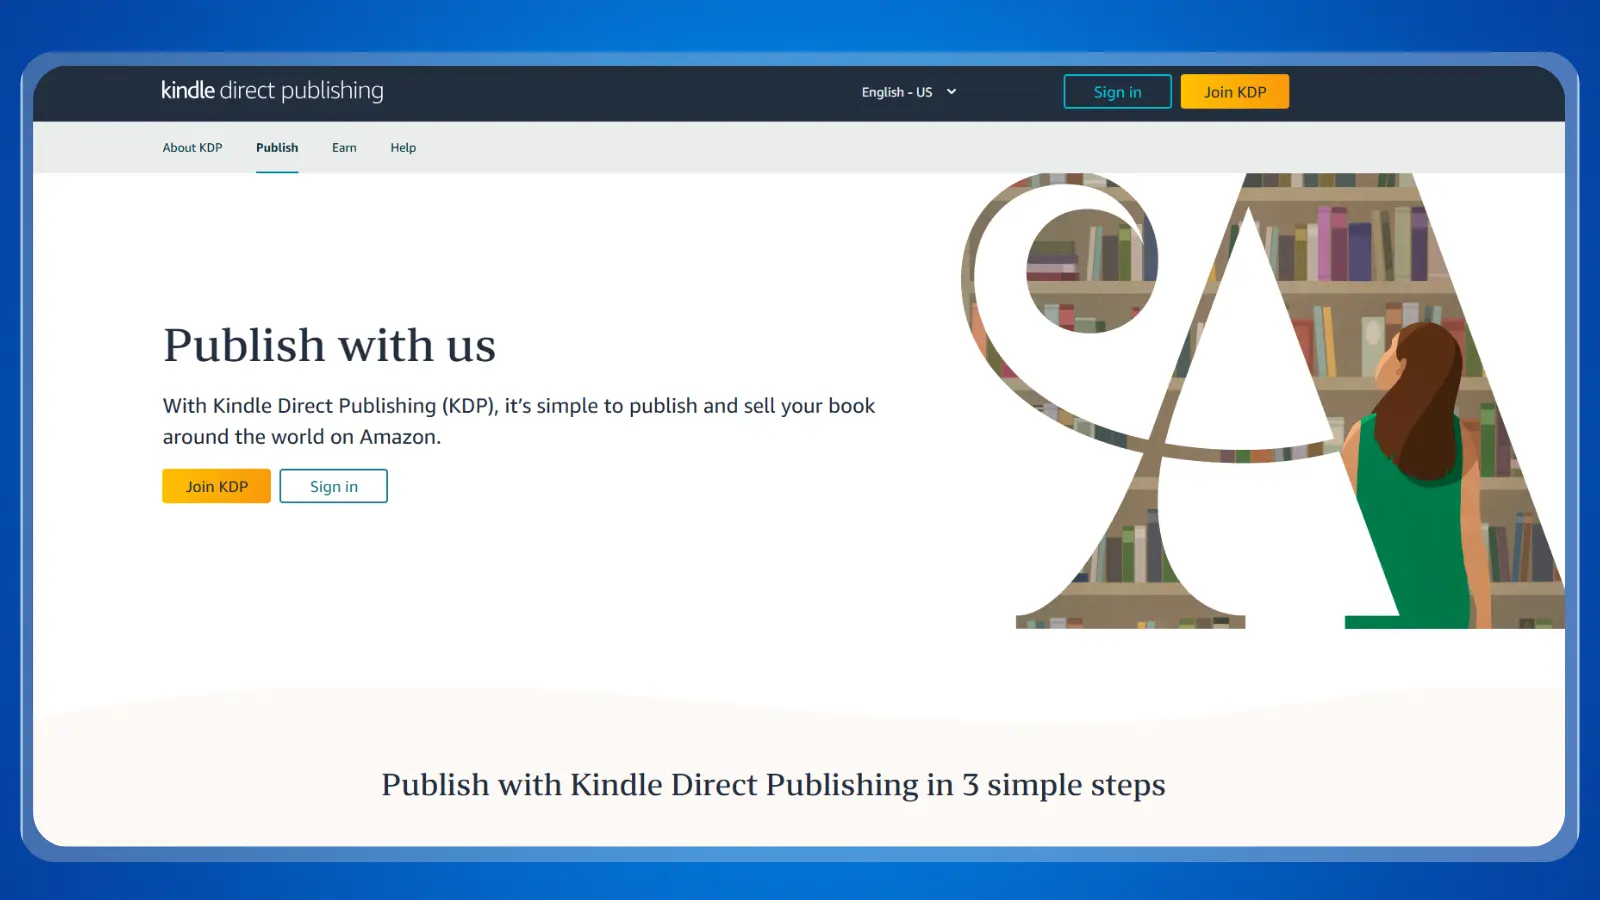This screenshot has width=1600, height=900.
Task: Open the English - US language dropdown
Action: 909,92
